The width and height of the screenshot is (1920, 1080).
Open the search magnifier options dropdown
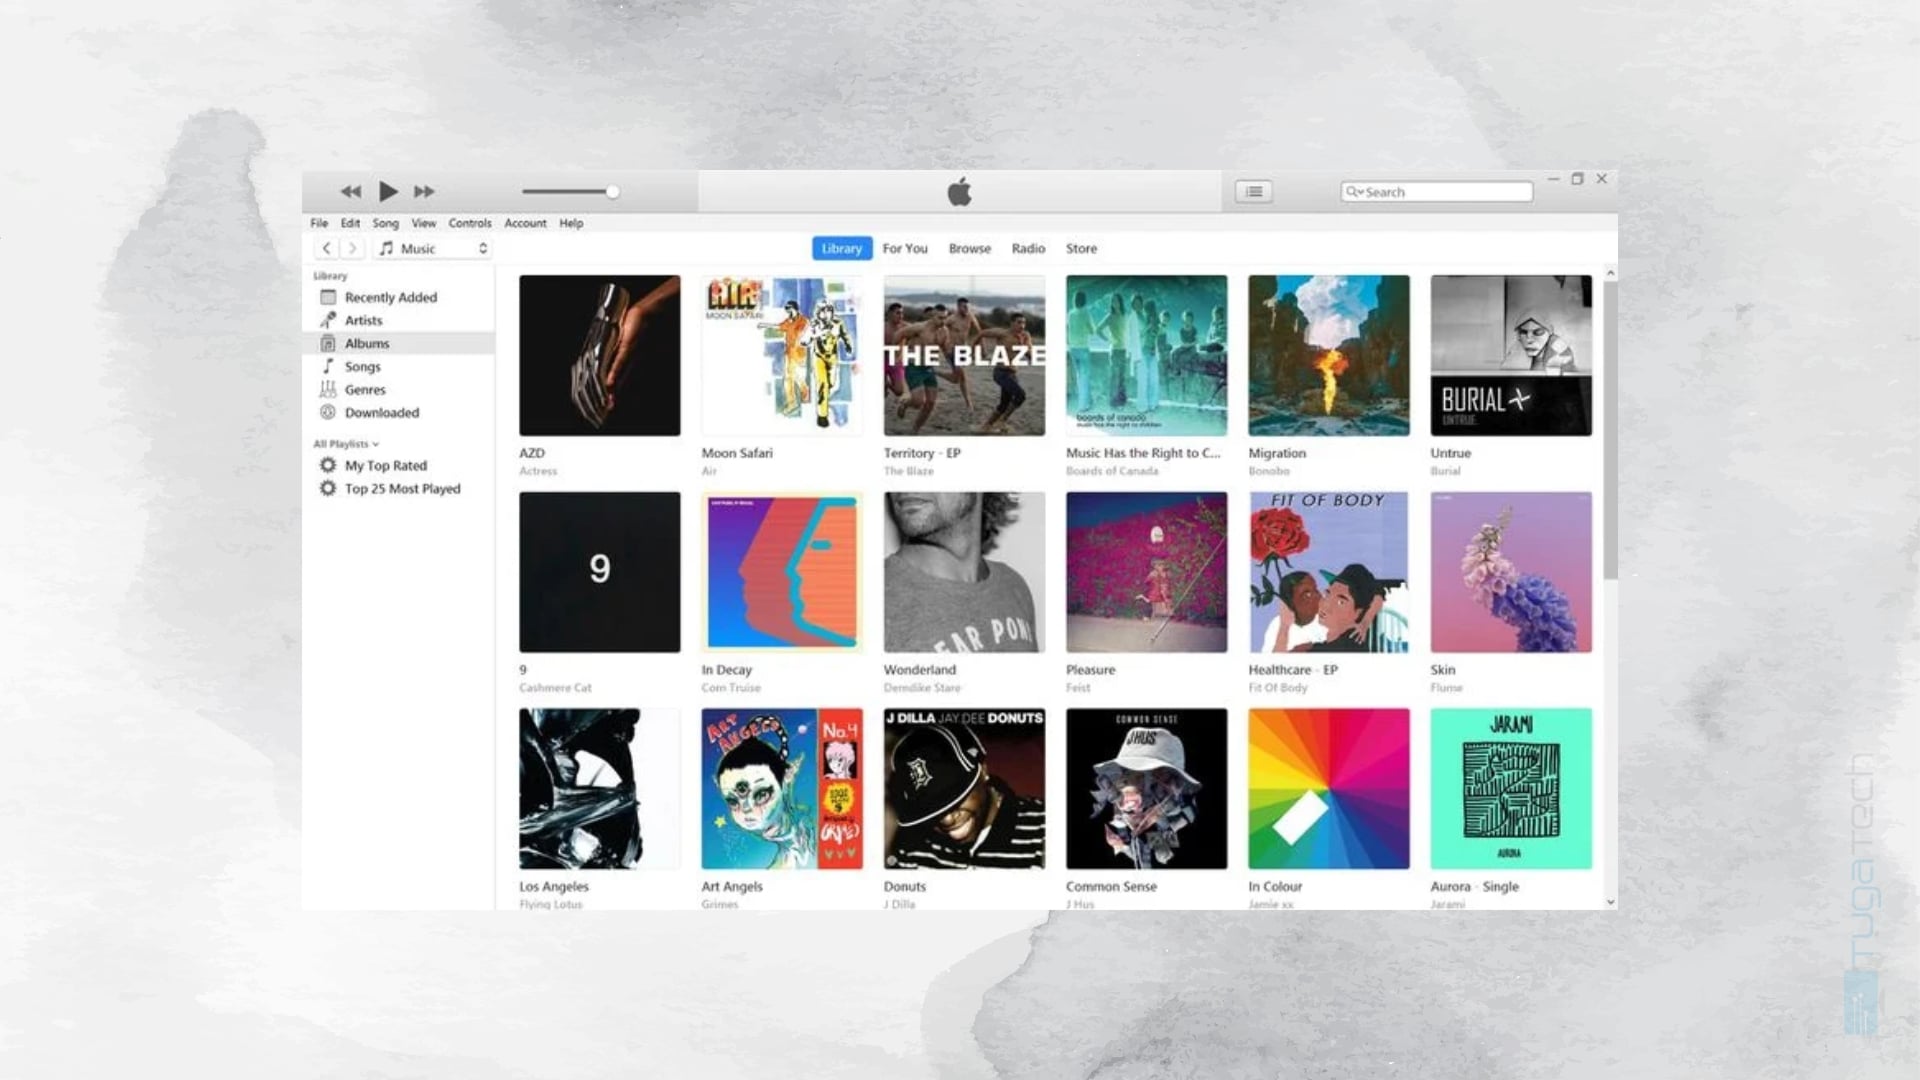click(1354, 191)
